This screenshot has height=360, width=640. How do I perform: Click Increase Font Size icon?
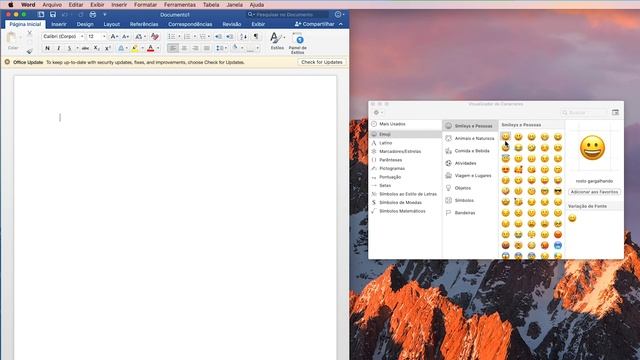coord(114,36)
